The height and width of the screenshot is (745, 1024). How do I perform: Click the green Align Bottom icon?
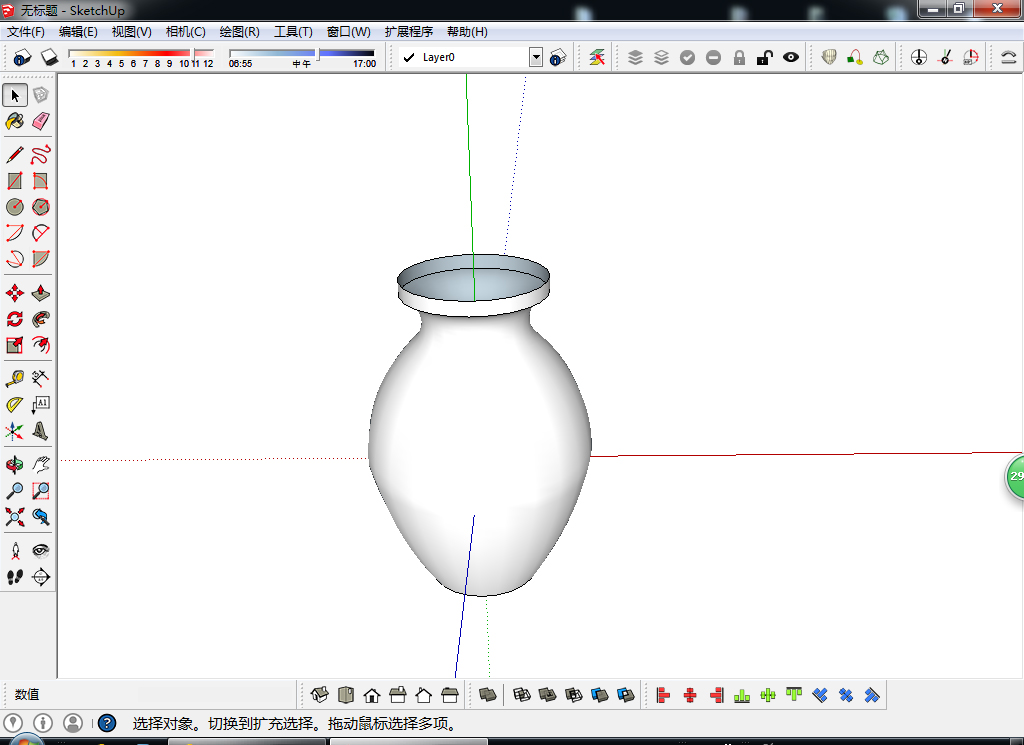[x=742, y=695]
